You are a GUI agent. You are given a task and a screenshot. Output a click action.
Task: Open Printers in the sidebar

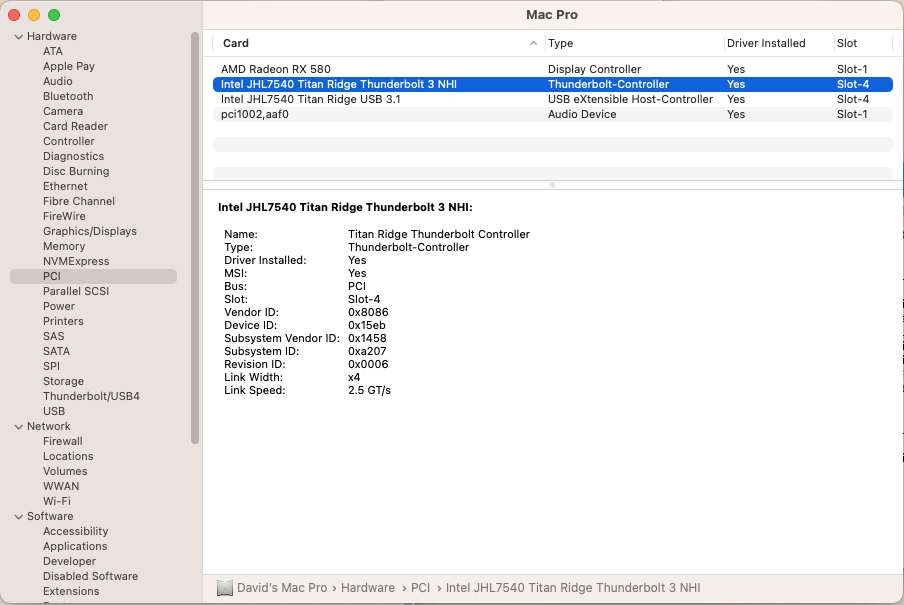click(63, 321)
